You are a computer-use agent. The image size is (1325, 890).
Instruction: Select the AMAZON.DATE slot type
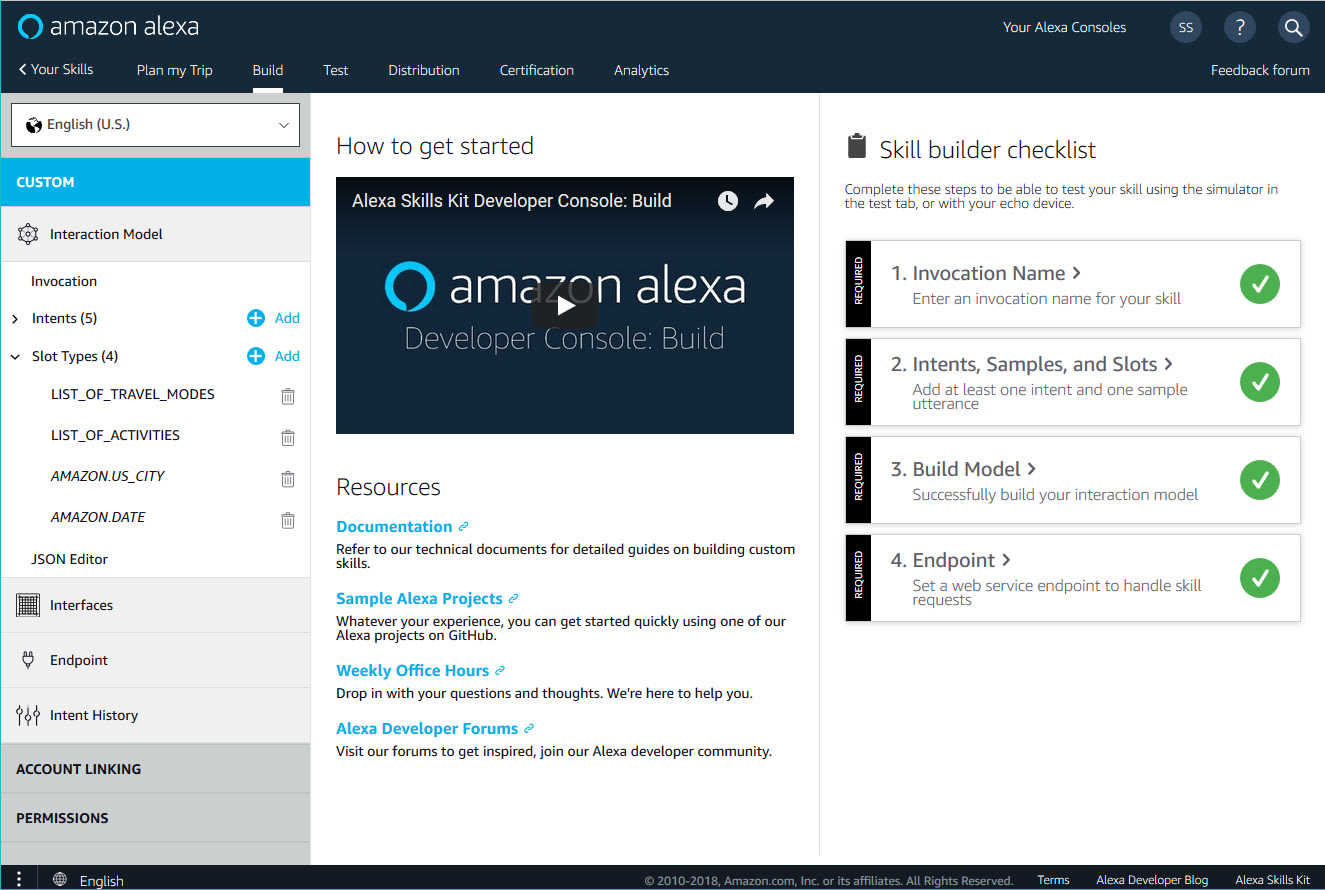[x=98, y=517]
